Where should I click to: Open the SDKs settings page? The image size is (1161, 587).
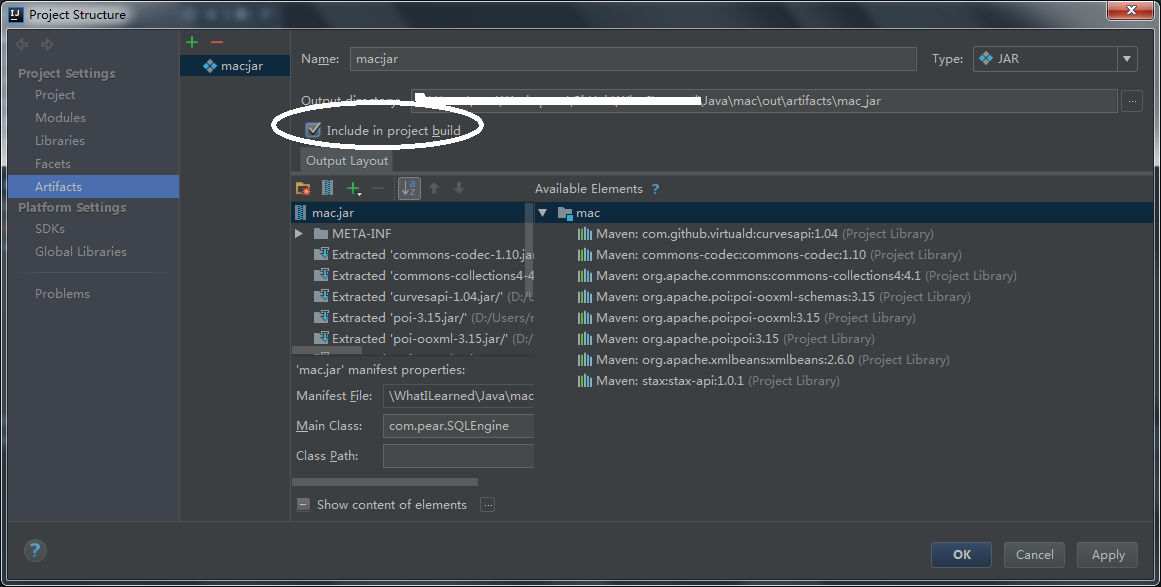pos(50,229)
